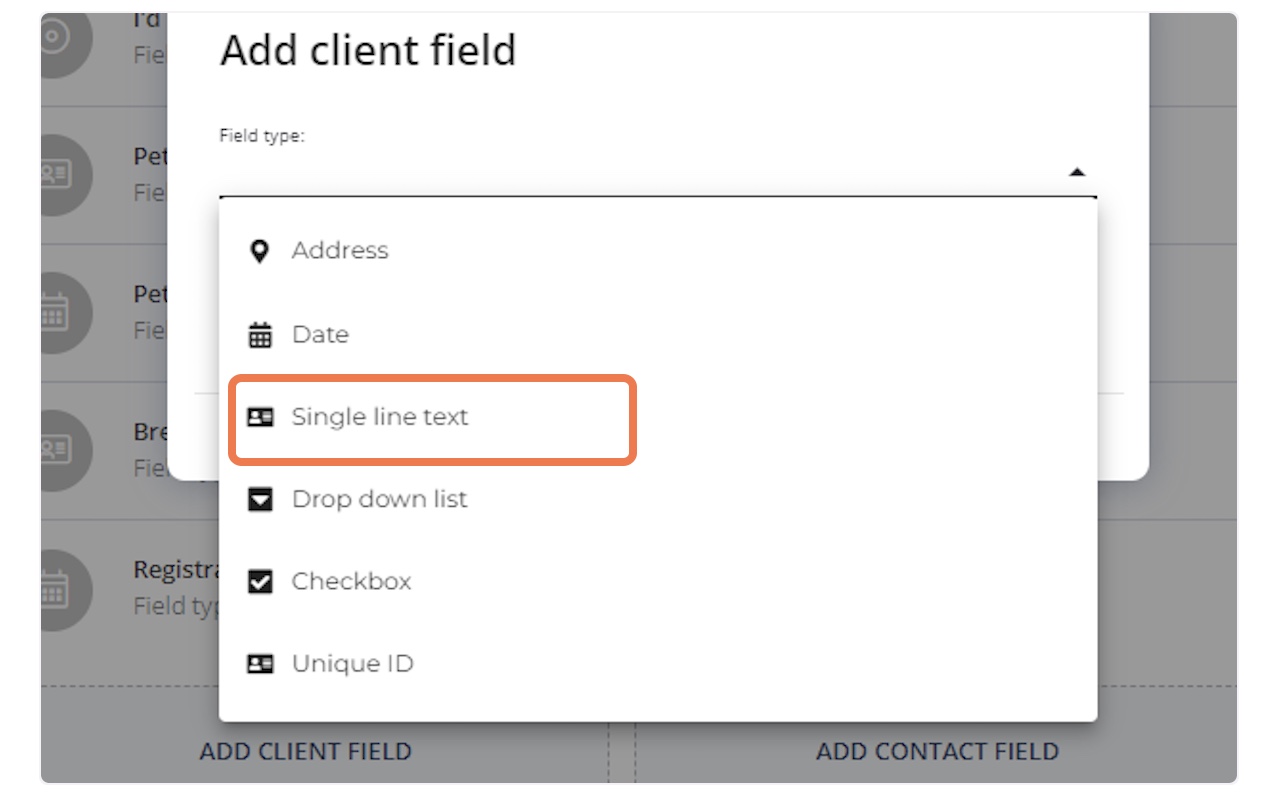Choose Drop down list from the field type options
1268x812 pixels.
[380, 499]
